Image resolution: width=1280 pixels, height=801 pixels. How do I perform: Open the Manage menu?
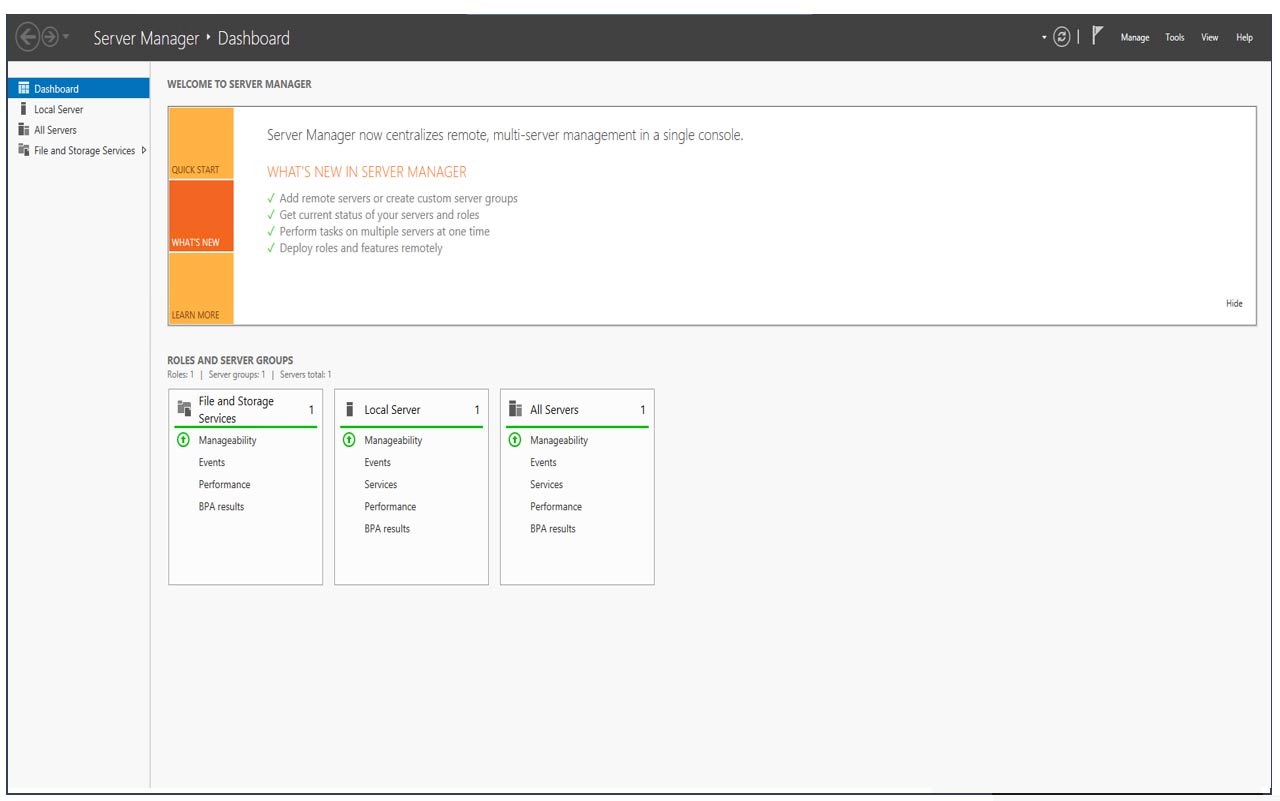pos(1135,38)
